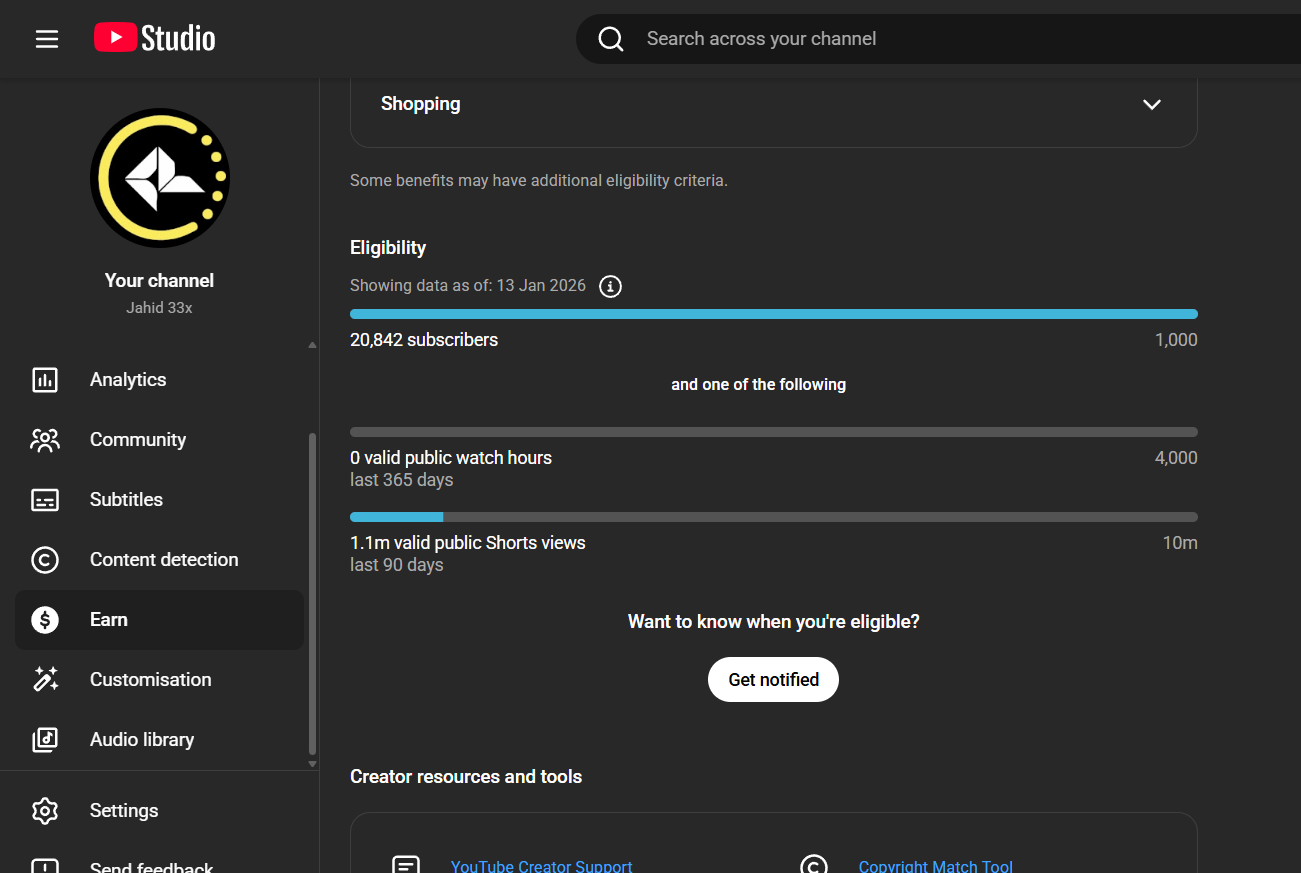1301x873 pixels.
Task: Open the Content detection copyright icon
Action: pos(45,560)
